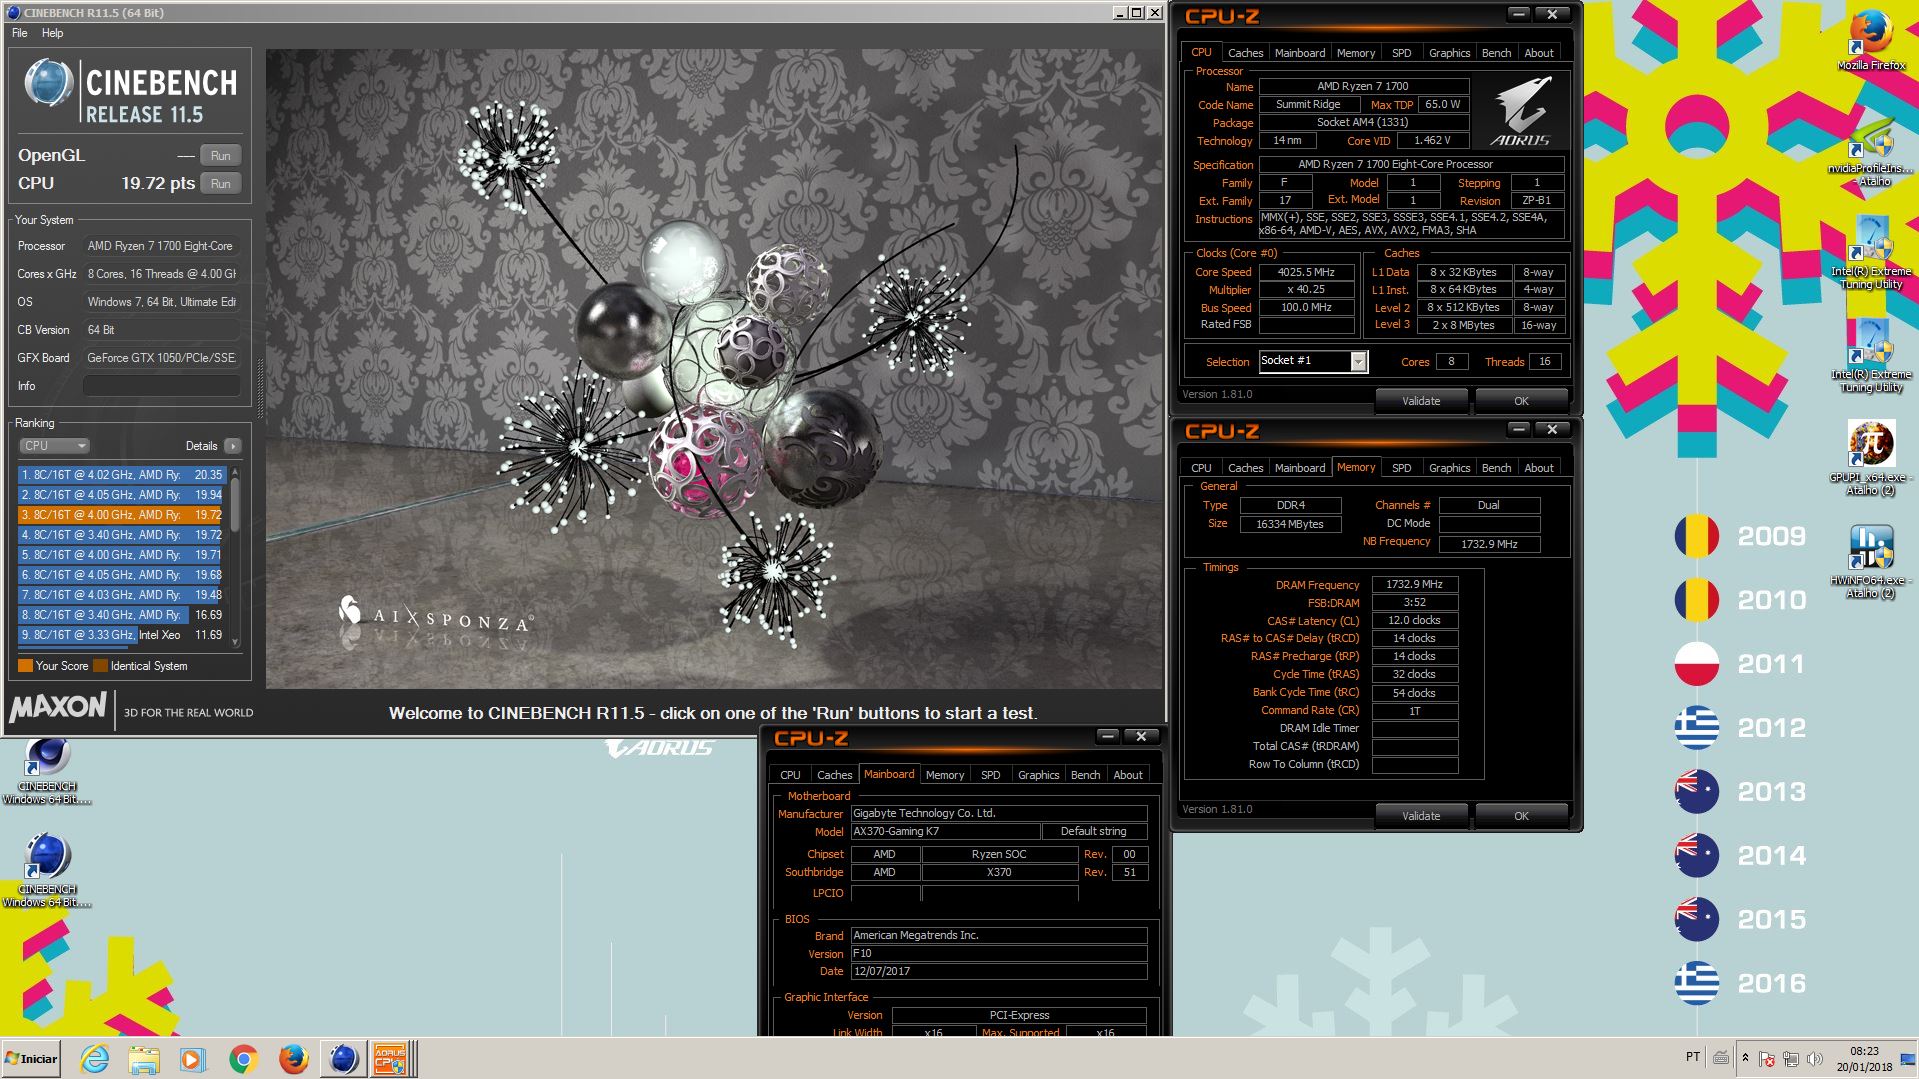Viewport: 1919px width, 1079px height.
Task: Launch HWiNFO64.exe desktop shortcut
Action: (x=1870, y=561)
